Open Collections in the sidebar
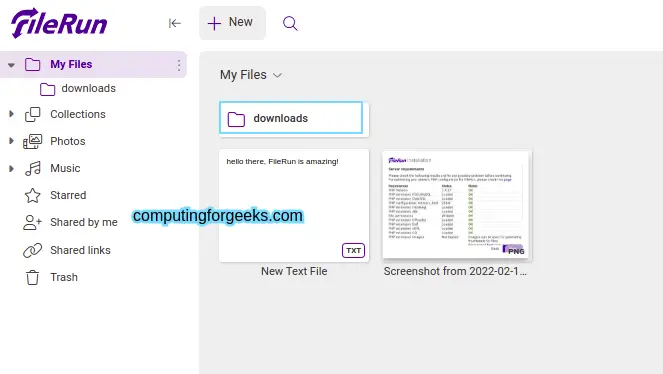Image resolution: width=663 pixels, height=374 pixels. tap(78, 114)
